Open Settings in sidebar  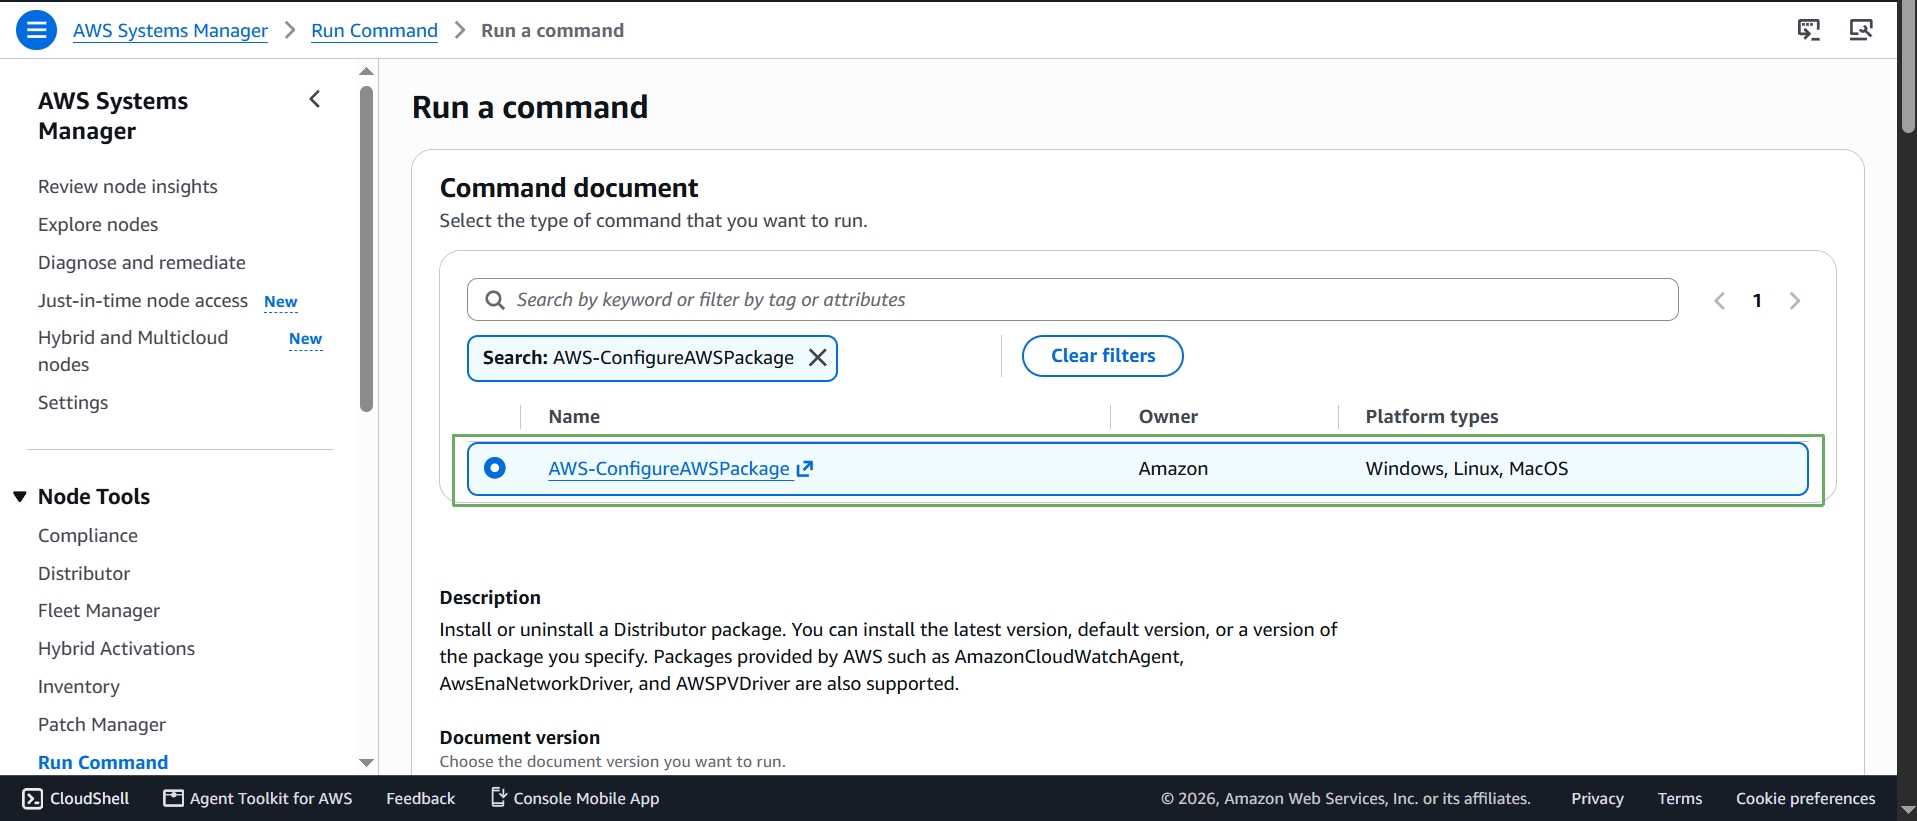(73, 403)
